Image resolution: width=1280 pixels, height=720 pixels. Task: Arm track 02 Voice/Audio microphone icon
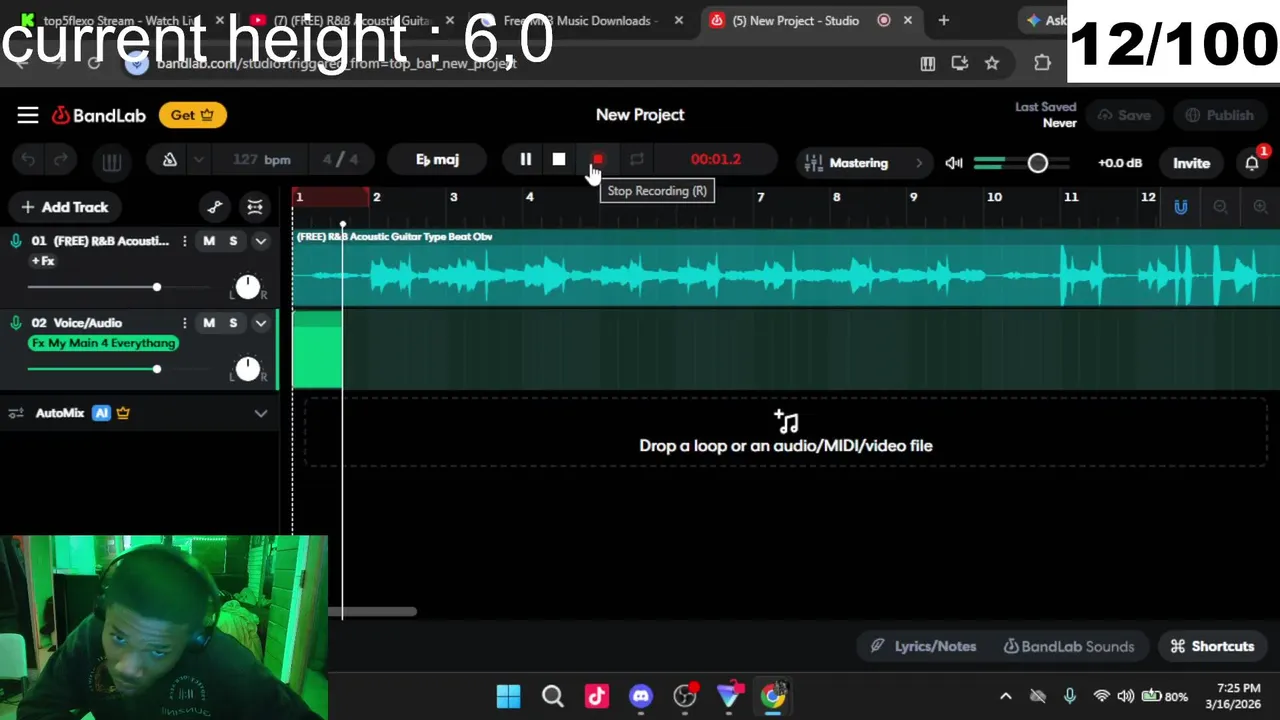15,323
